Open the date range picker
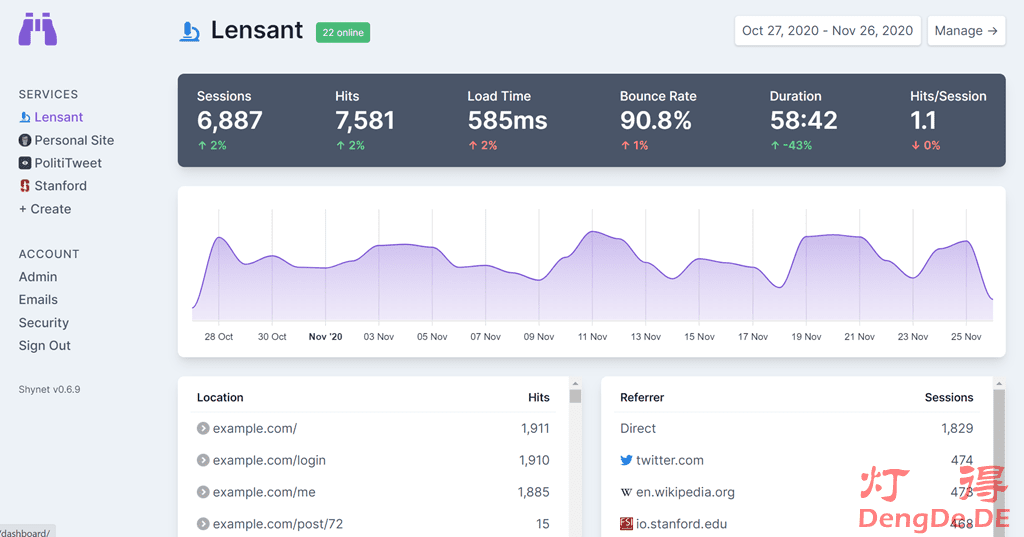This screenshot has height=537, width=1024. (827, 31)
